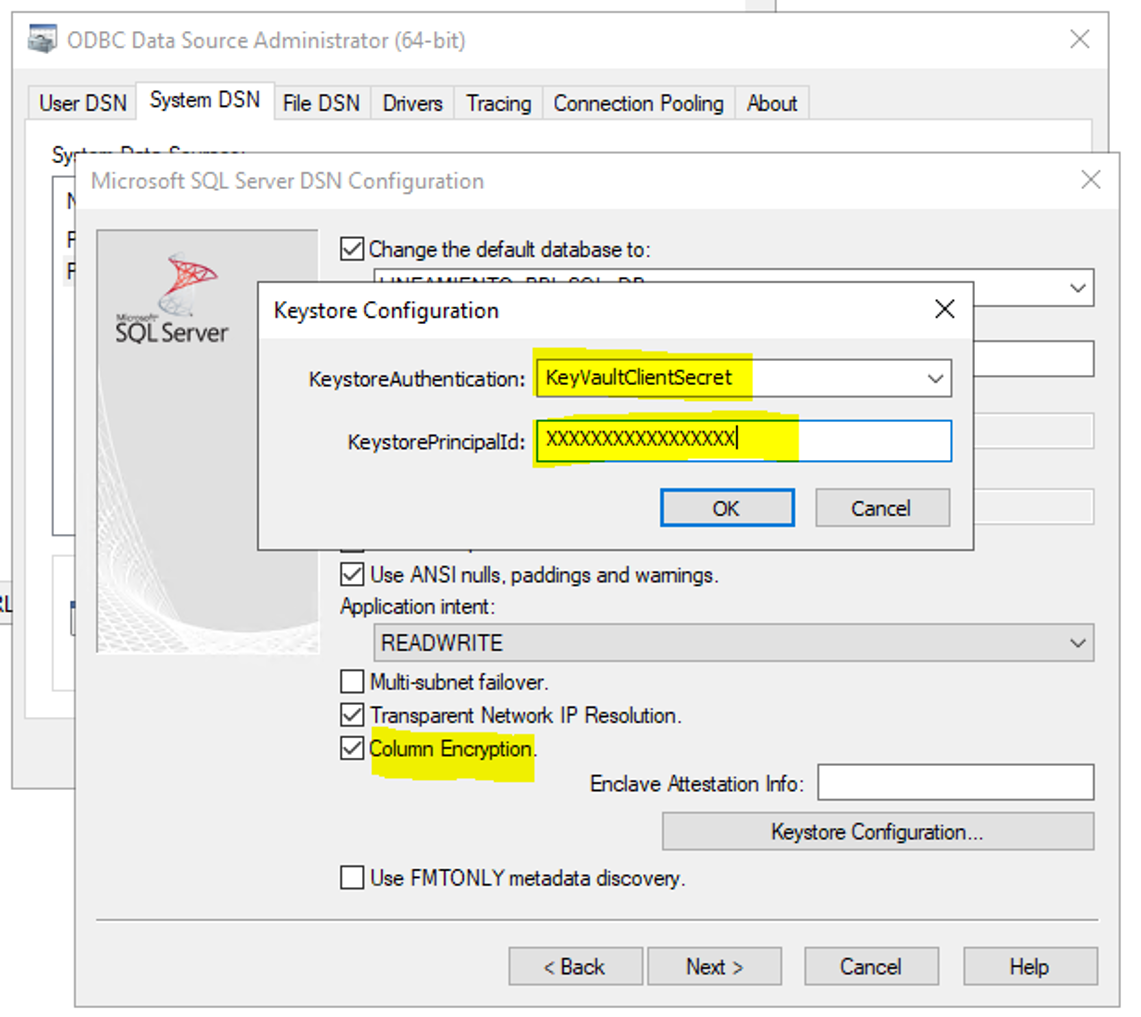Switch to the Connection Pooling tab

pos(638,103)
